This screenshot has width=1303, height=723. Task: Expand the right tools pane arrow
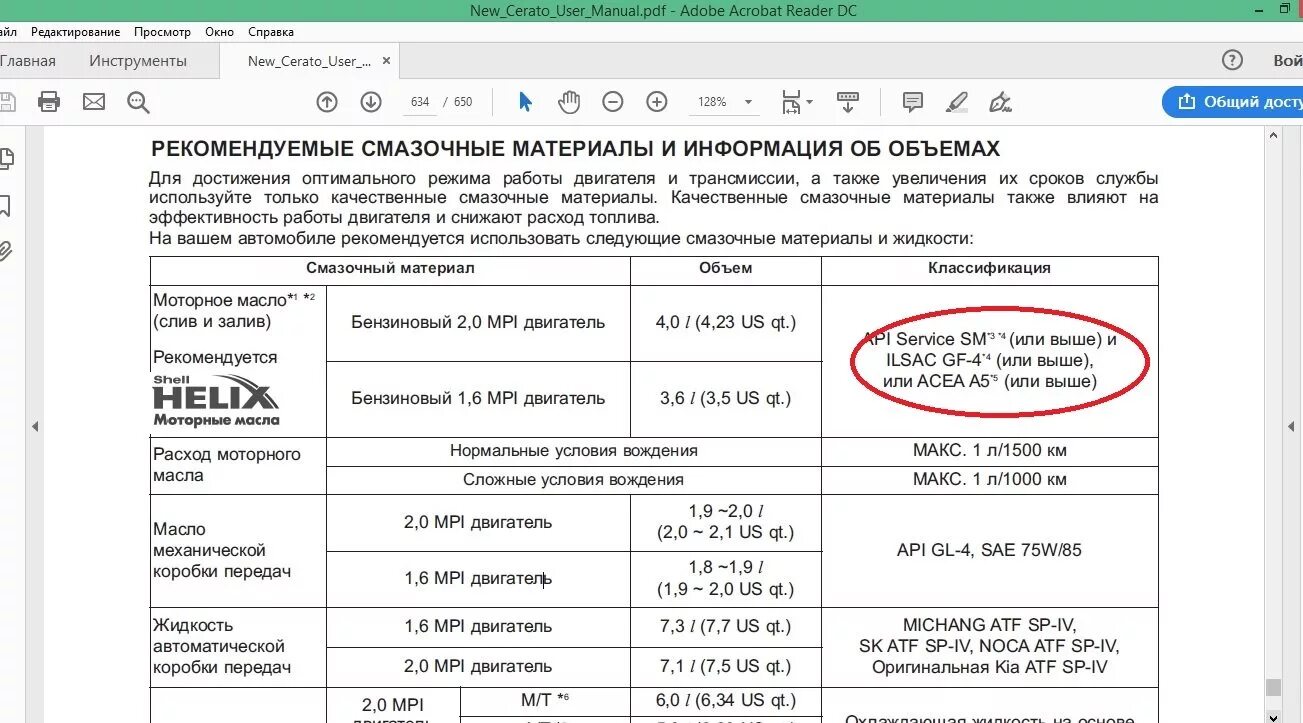[x=1292, y=426]
